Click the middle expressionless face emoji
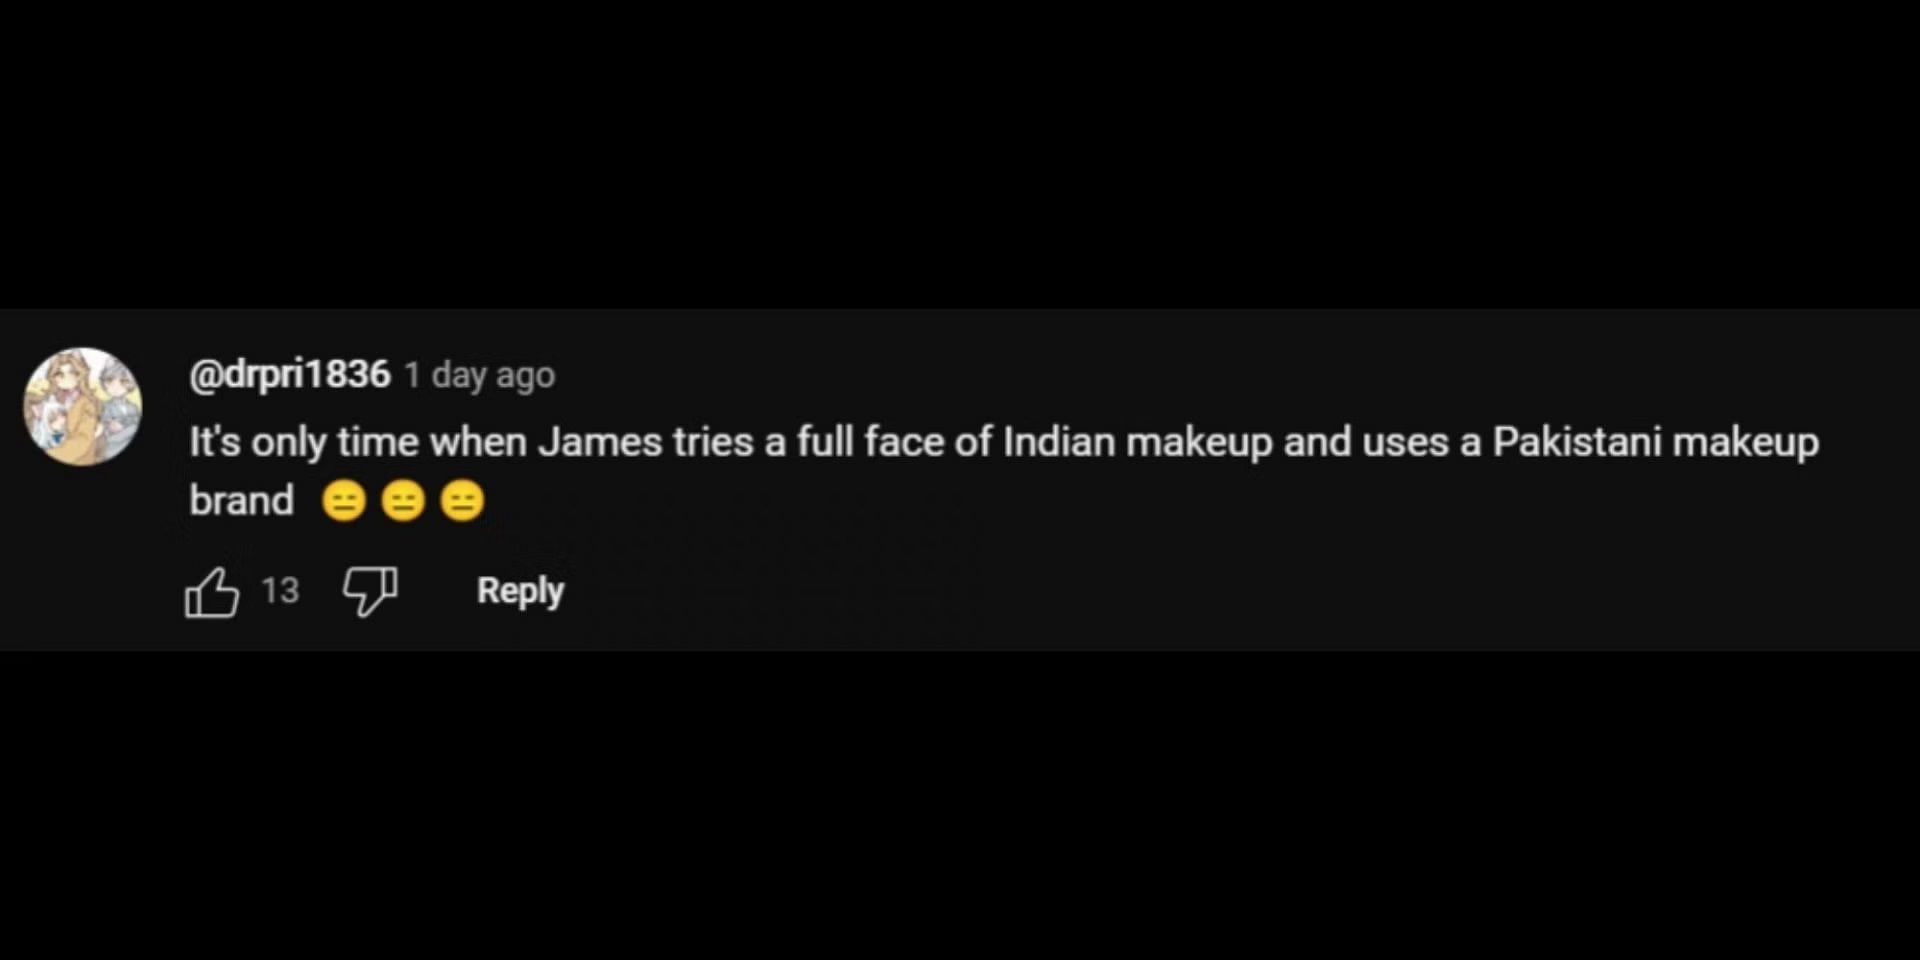 [x=403, y=501]
